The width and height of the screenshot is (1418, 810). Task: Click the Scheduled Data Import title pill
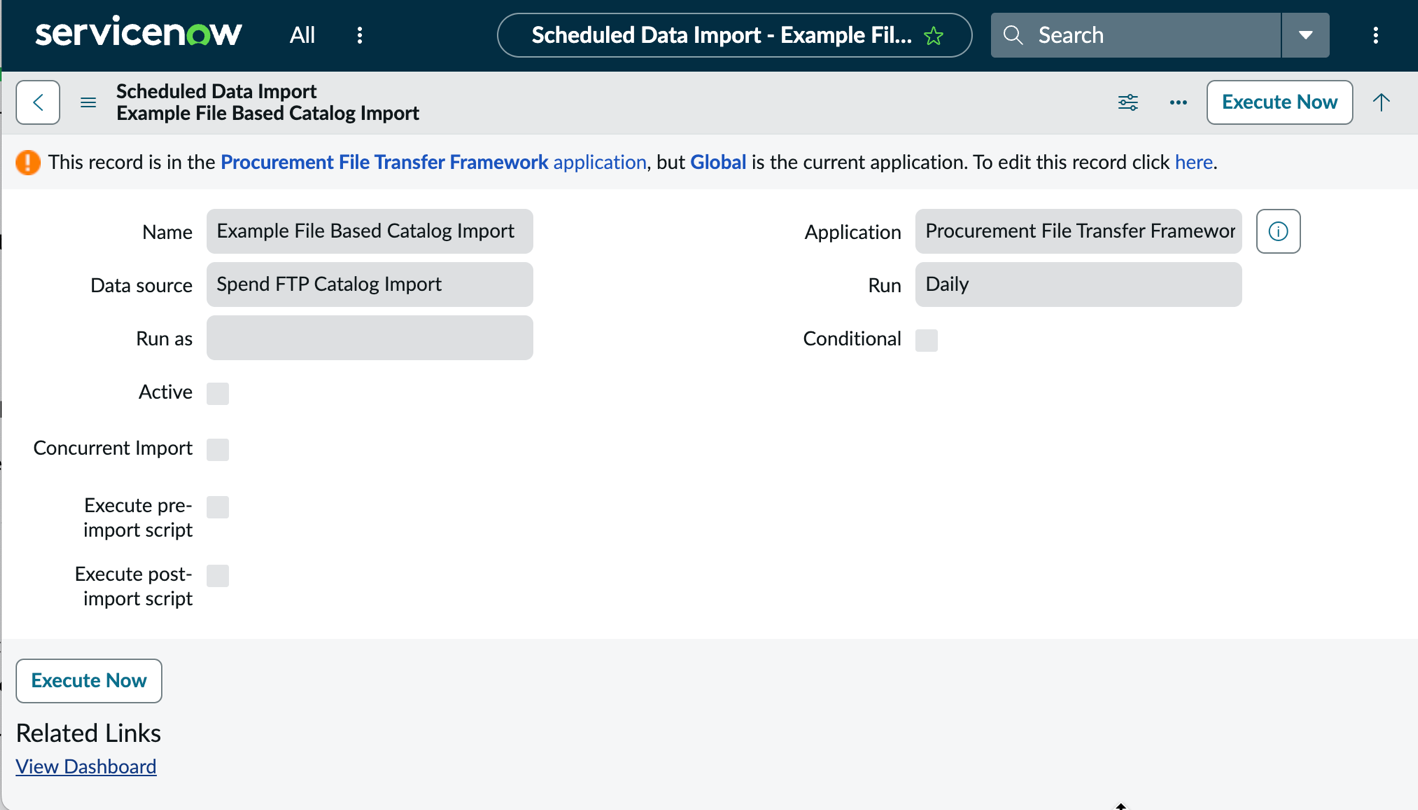(734, 35)
